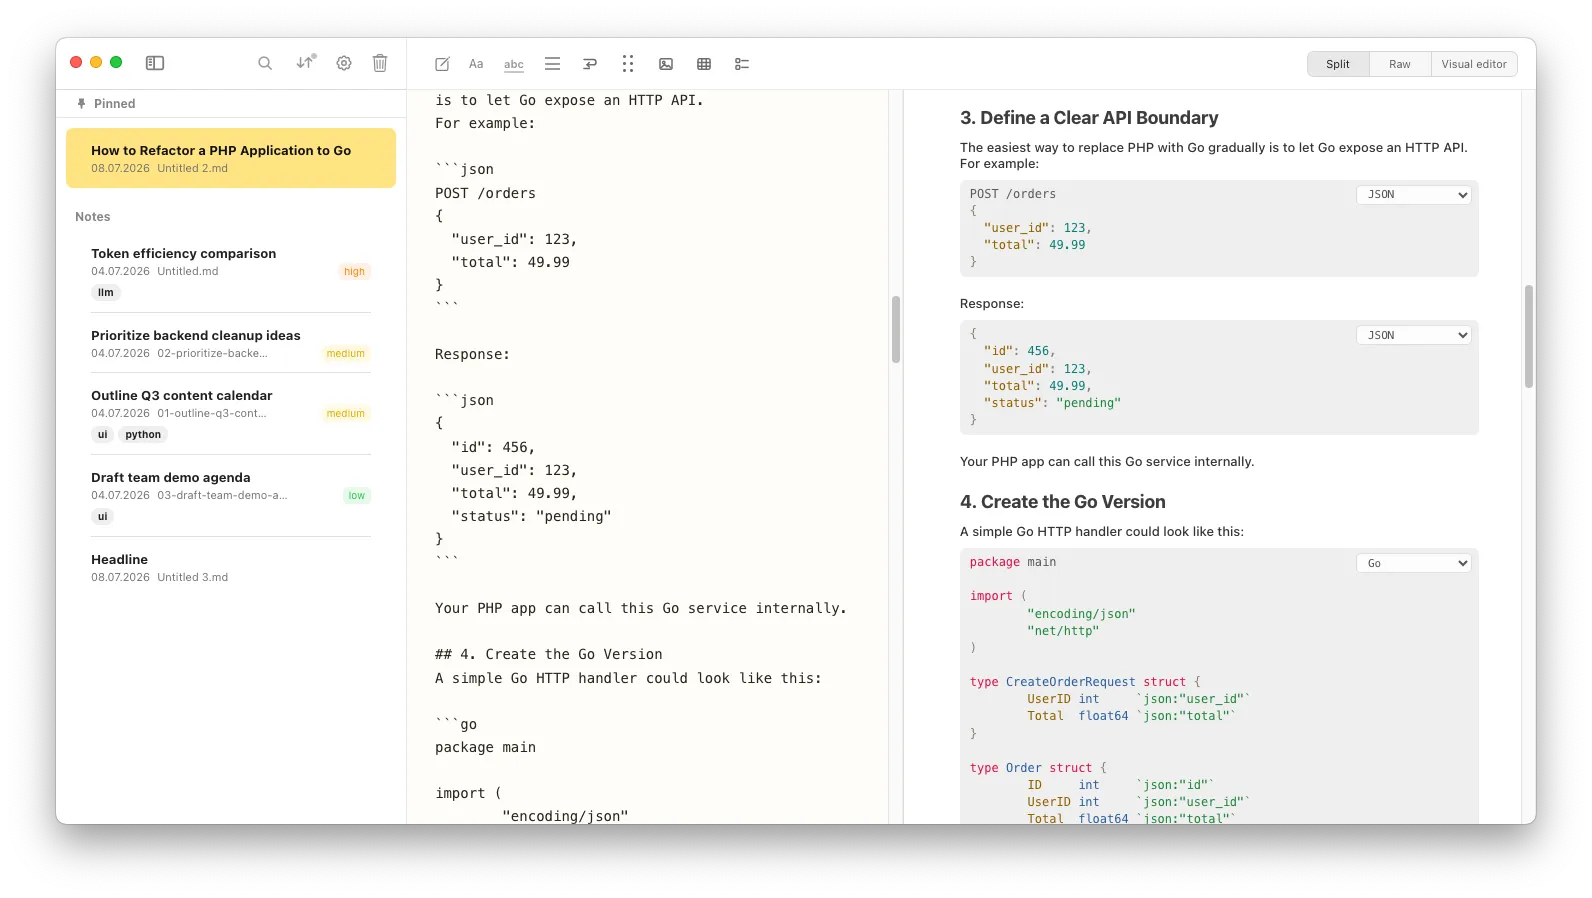Open settings gear in sidebar toolbar
The image size is (1592, 898).
344,63
